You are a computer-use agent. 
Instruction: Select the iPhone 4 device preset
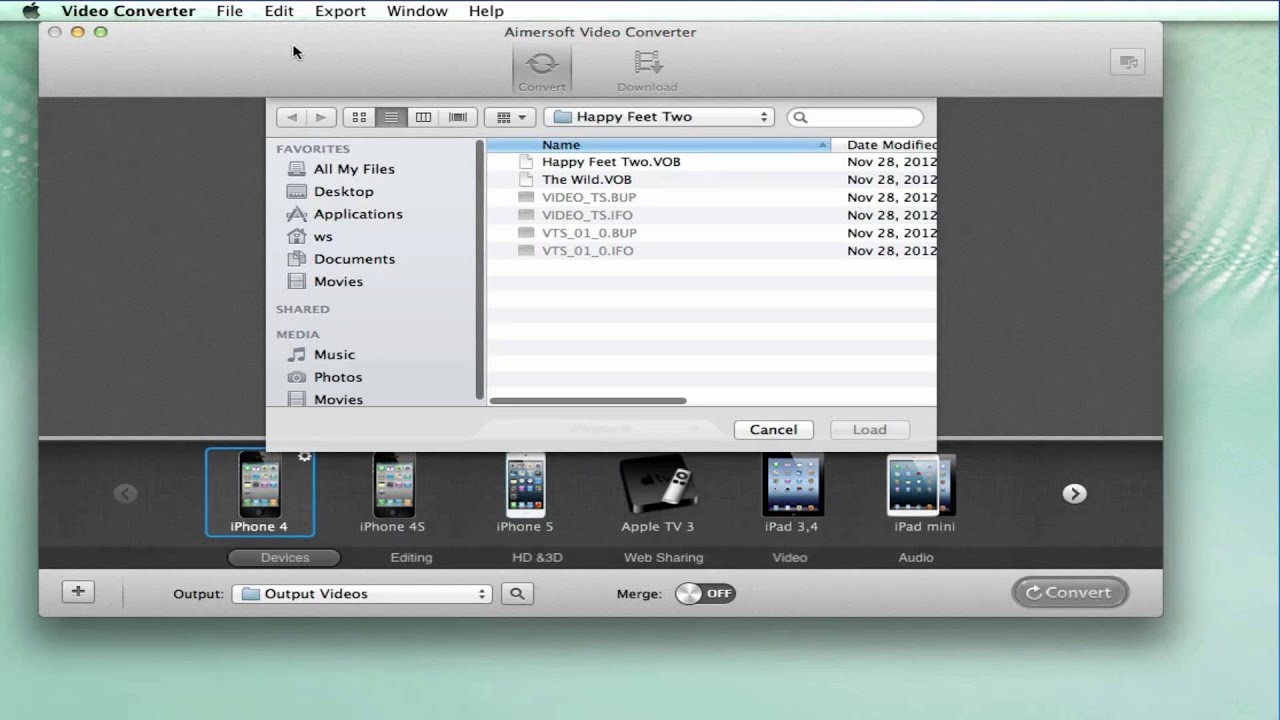tap(260, 492)
